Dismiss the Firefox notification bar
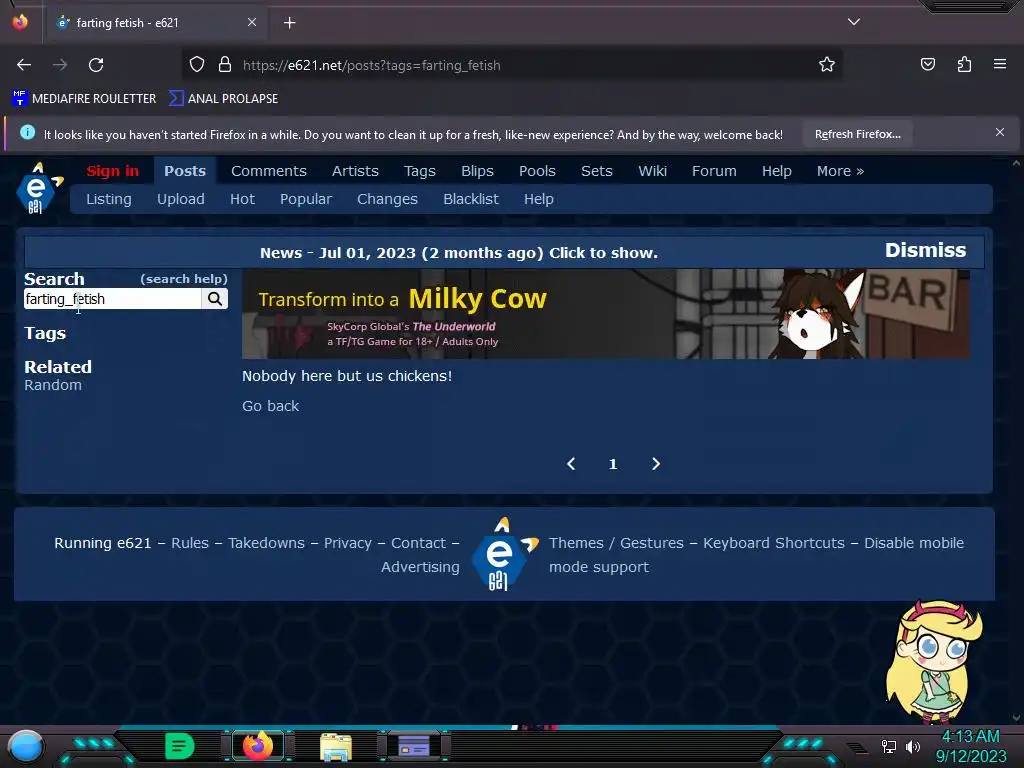Viewport: 1024px width, 768px height. click(1000, 133)
